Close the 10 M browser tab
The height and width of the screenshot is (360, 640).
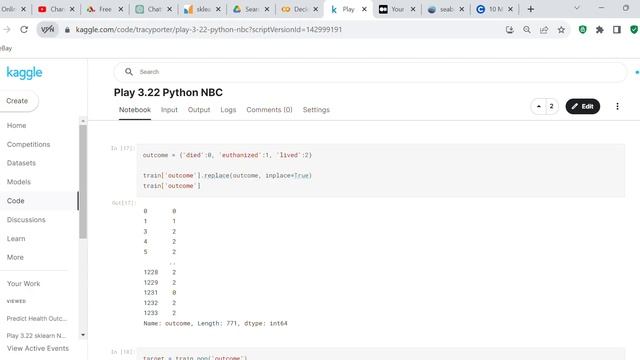click(510, 9)
